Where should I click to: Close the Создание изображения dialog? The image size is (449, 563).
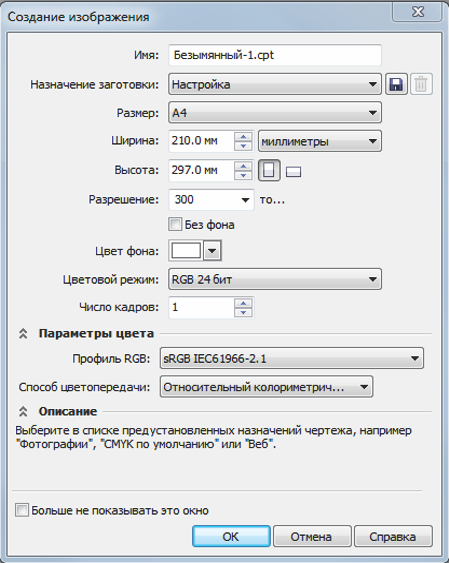(418, 12)
